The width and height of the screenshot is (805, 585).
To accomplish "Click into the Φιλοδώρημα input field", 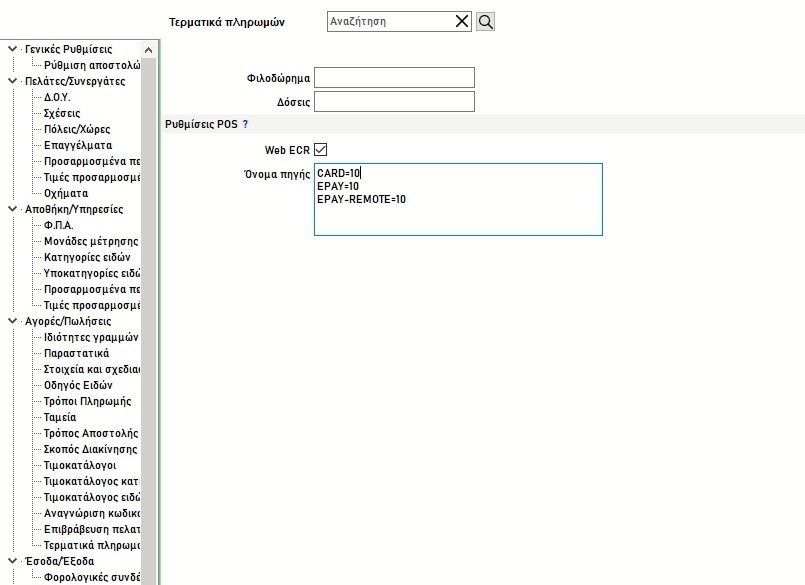I will click(x=394, y=78).
